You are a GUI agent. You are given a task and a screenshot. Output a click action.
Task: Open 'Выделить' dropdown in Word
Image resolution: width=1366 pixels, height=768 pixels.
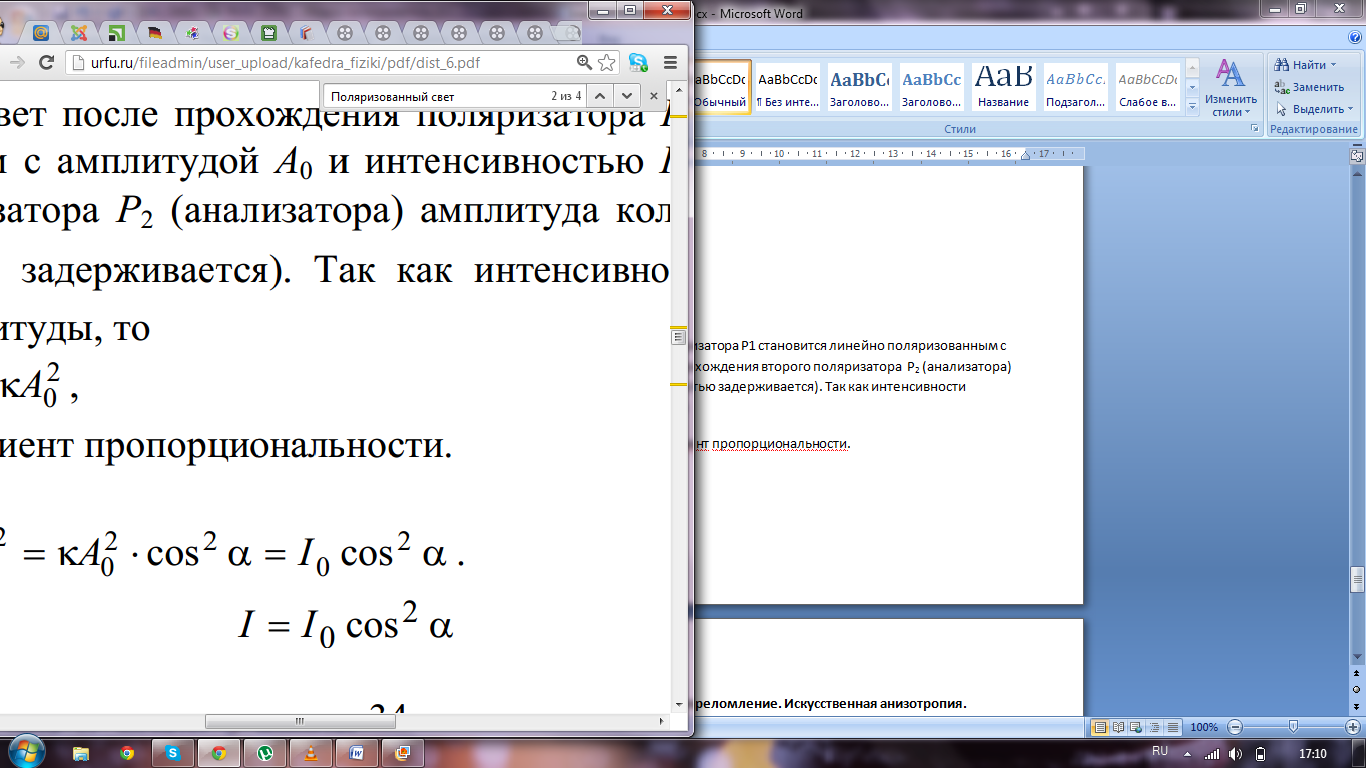click(1314, 109)
